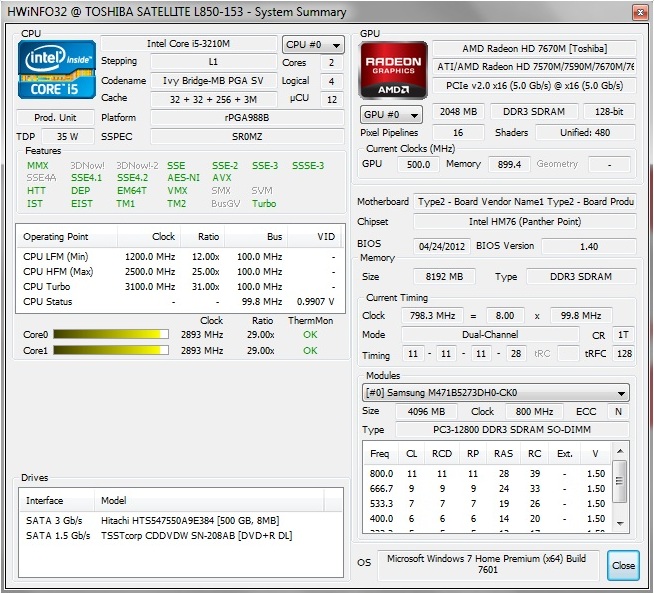Click the 04/24/2012 BIOS date field

coord(442,246)
